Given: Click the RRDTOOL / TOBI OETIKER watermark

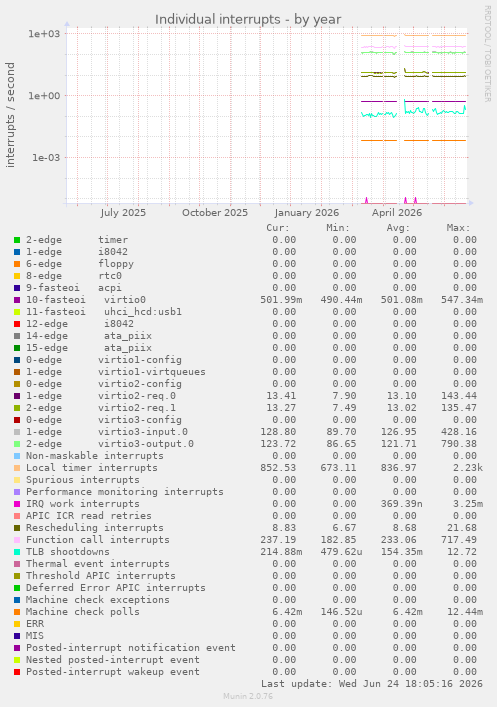Looking at the screenshot, I should pos(488,54).
